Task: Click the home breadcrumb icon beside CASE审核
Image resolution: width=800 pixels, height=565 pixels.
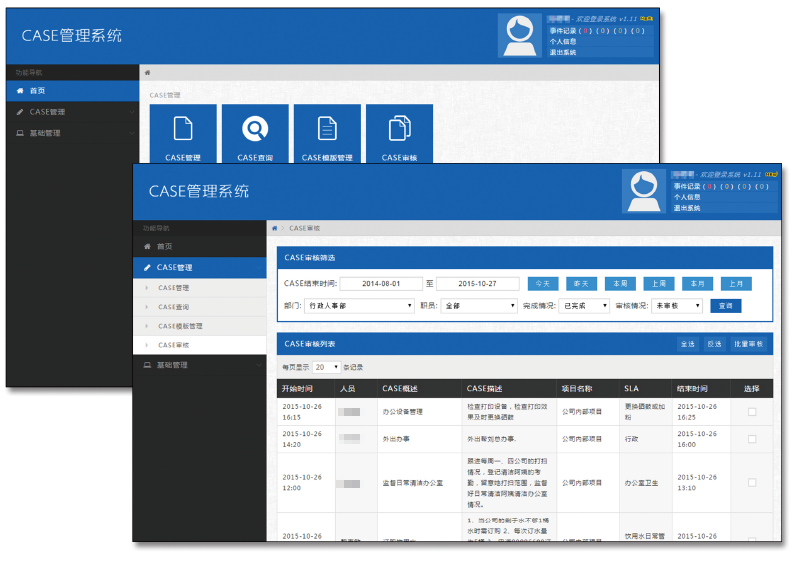Action: click(275, 228)
